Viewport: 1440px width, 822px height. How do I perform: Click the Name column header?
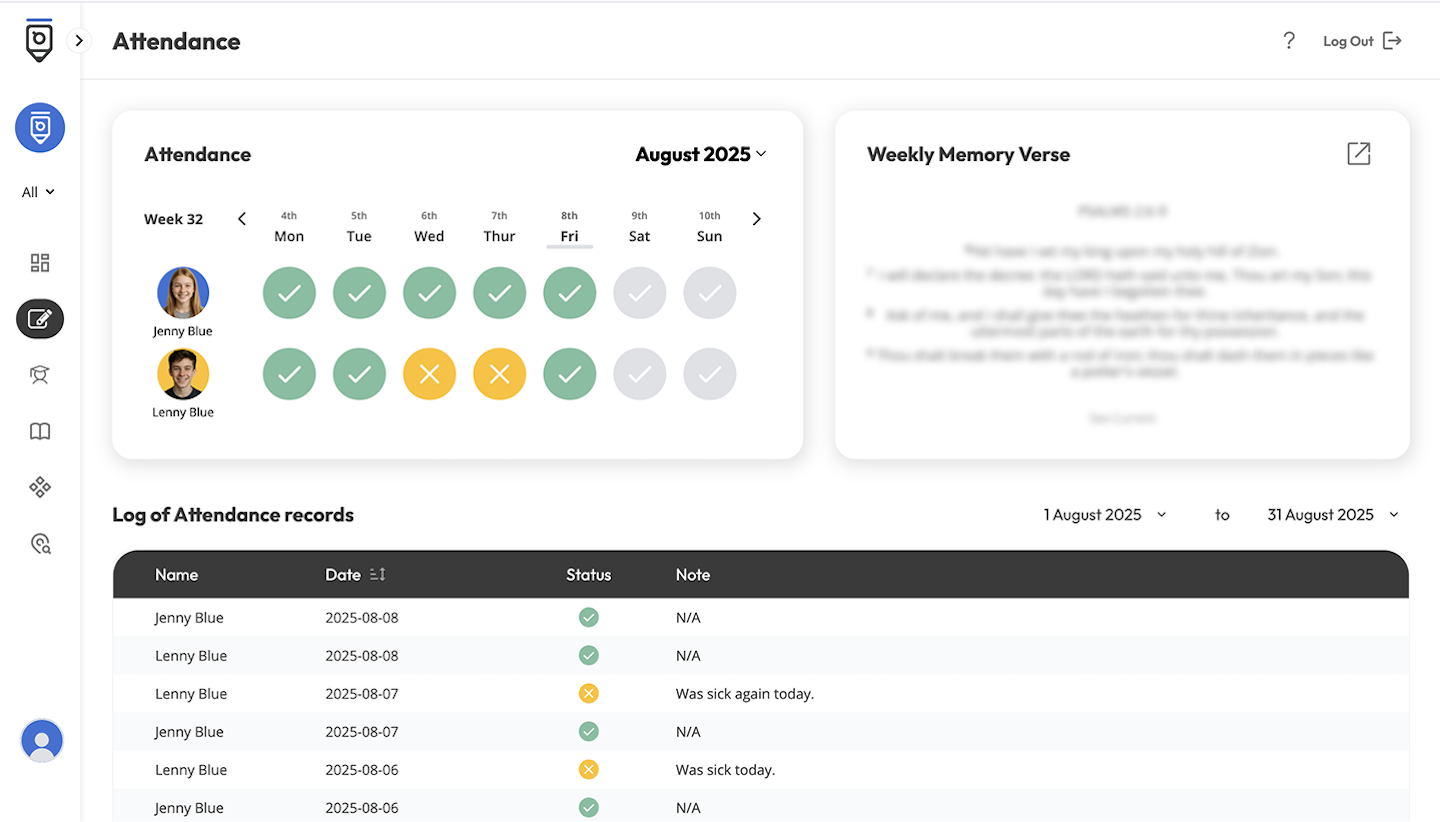coord(176,575)
